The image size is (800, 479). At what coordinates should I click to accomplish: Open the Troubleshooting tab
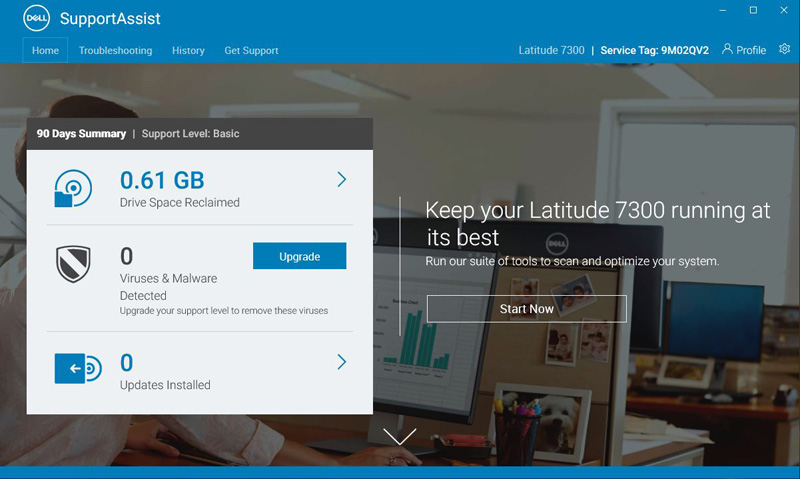(x=115, y=50)
